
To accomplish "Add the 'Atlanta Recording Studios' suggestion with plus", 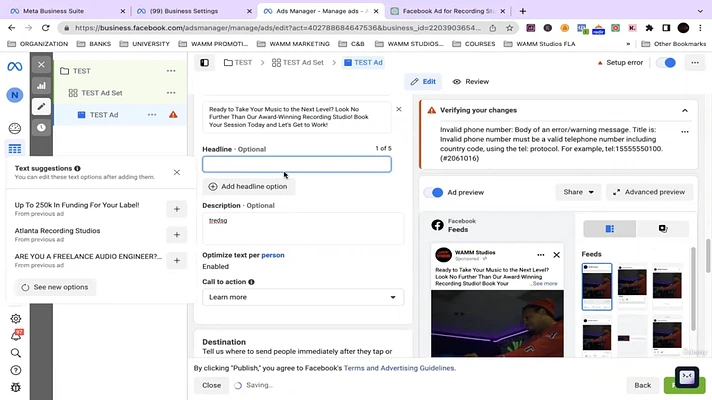I will [176, 235].
